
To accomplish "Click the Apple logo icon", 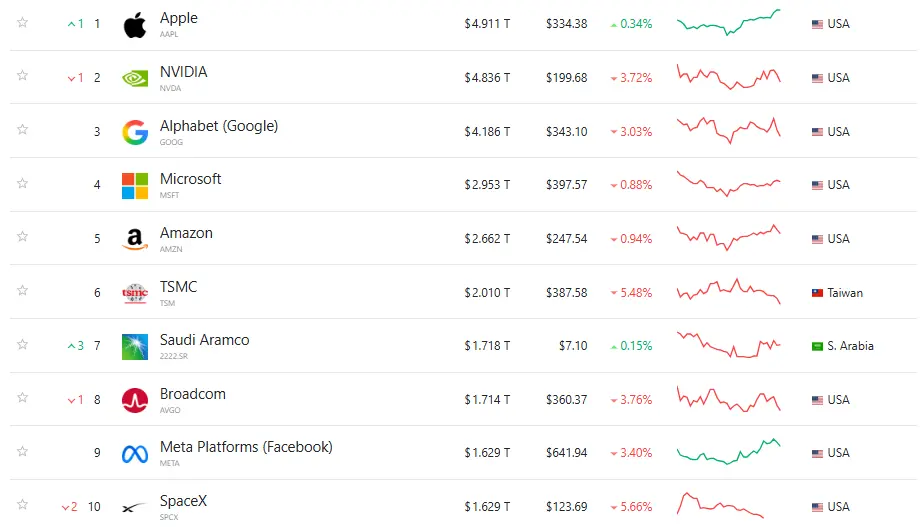I will coord(135,25).
